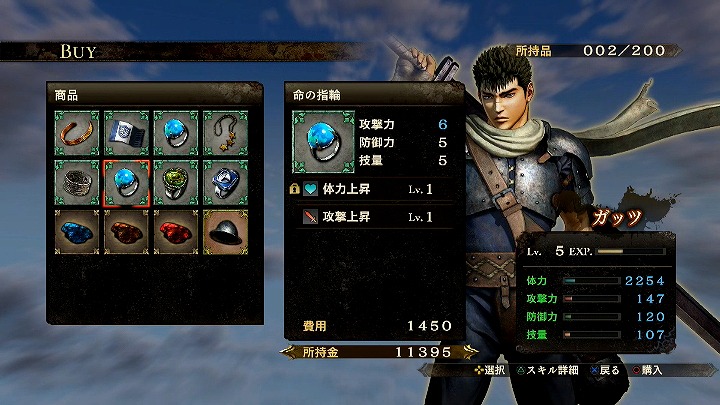720x405 pixels.
Task: Open the 攻撃上昇 skill row
Action: point(373,217)
